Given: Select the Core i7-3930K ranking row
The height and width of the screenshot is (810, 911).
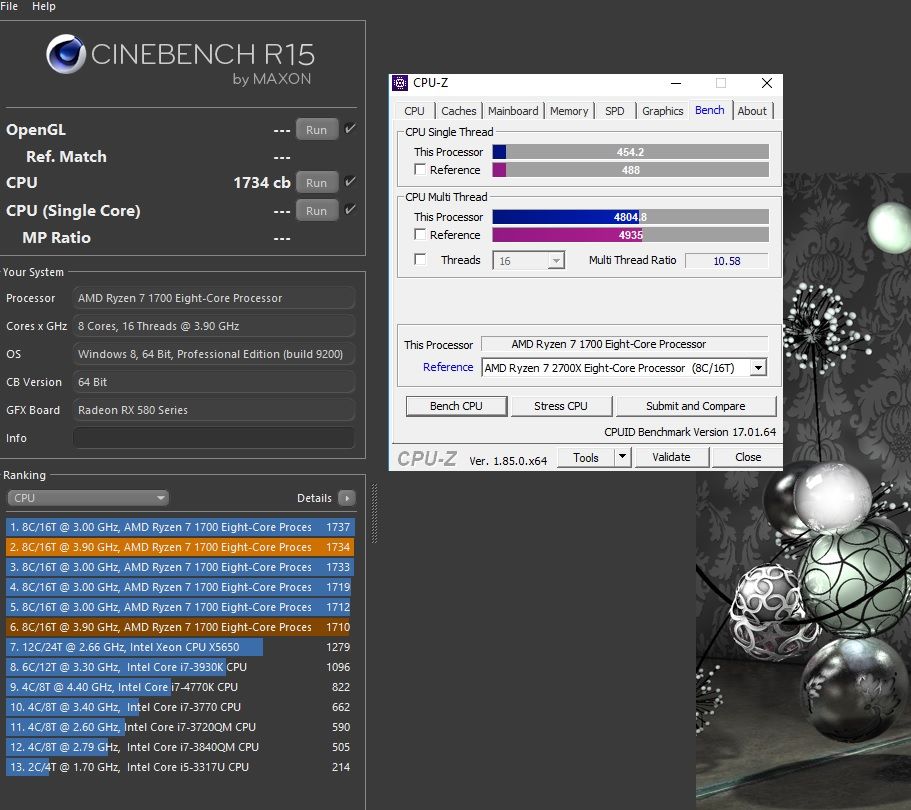Looking at the screenshot, I should (180, 667).
